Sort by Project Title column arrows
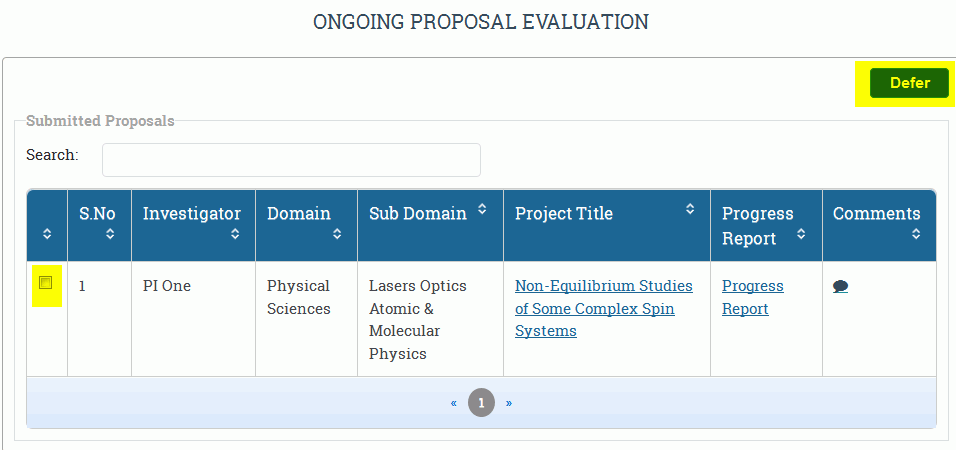 [x=690, y=209]
